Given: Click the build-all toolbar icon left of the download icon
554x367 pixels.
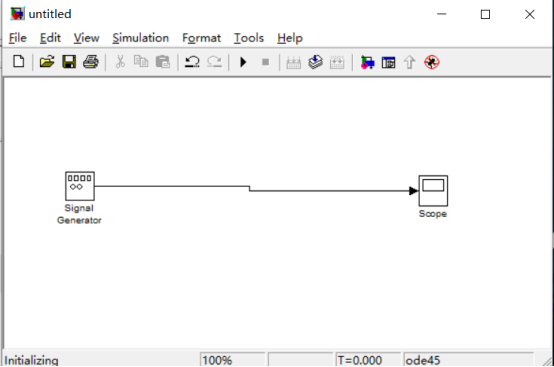Looking at the screenshot, I should (x=294, y=62).
